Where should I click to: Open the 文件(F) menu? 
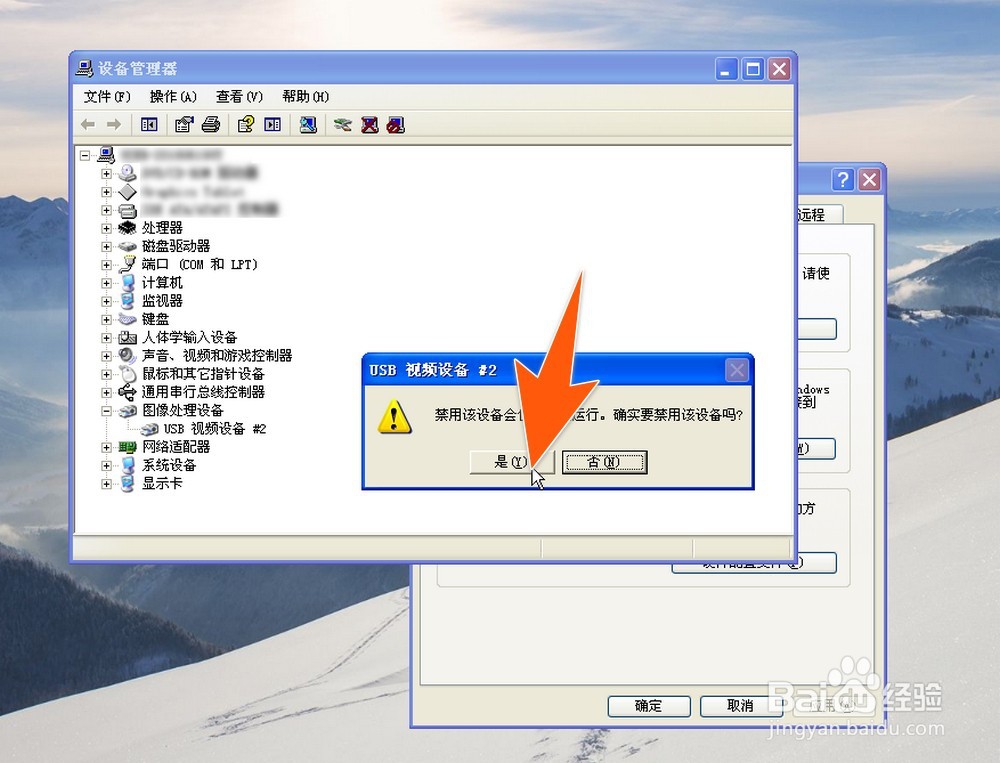[107, 97]
